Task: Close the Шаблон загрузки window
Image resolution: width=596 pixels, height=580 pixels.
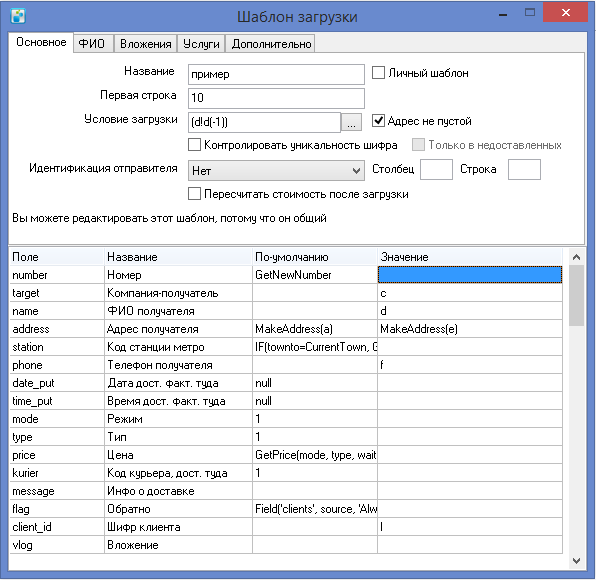Action: 566,12
